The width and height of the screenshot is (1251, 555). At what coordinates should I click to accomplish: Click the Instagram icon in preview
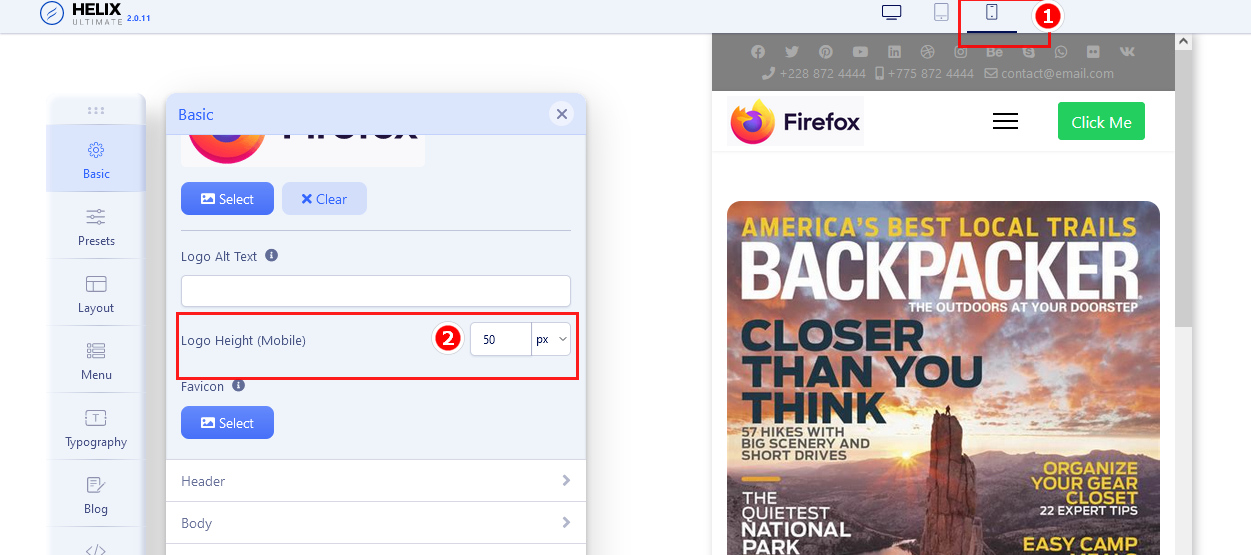point(961,52)
